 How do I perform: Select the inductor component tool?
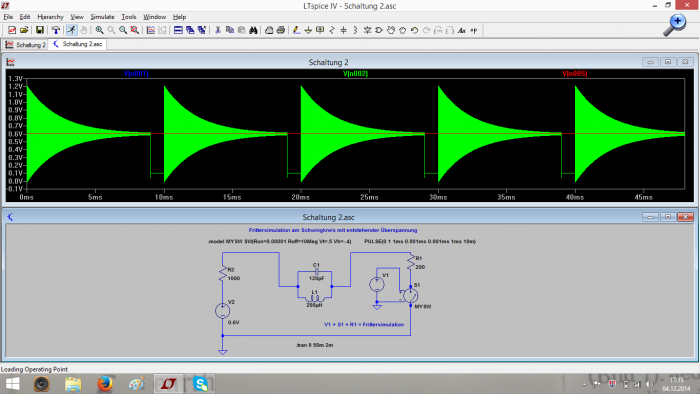[x=355, y=30]
